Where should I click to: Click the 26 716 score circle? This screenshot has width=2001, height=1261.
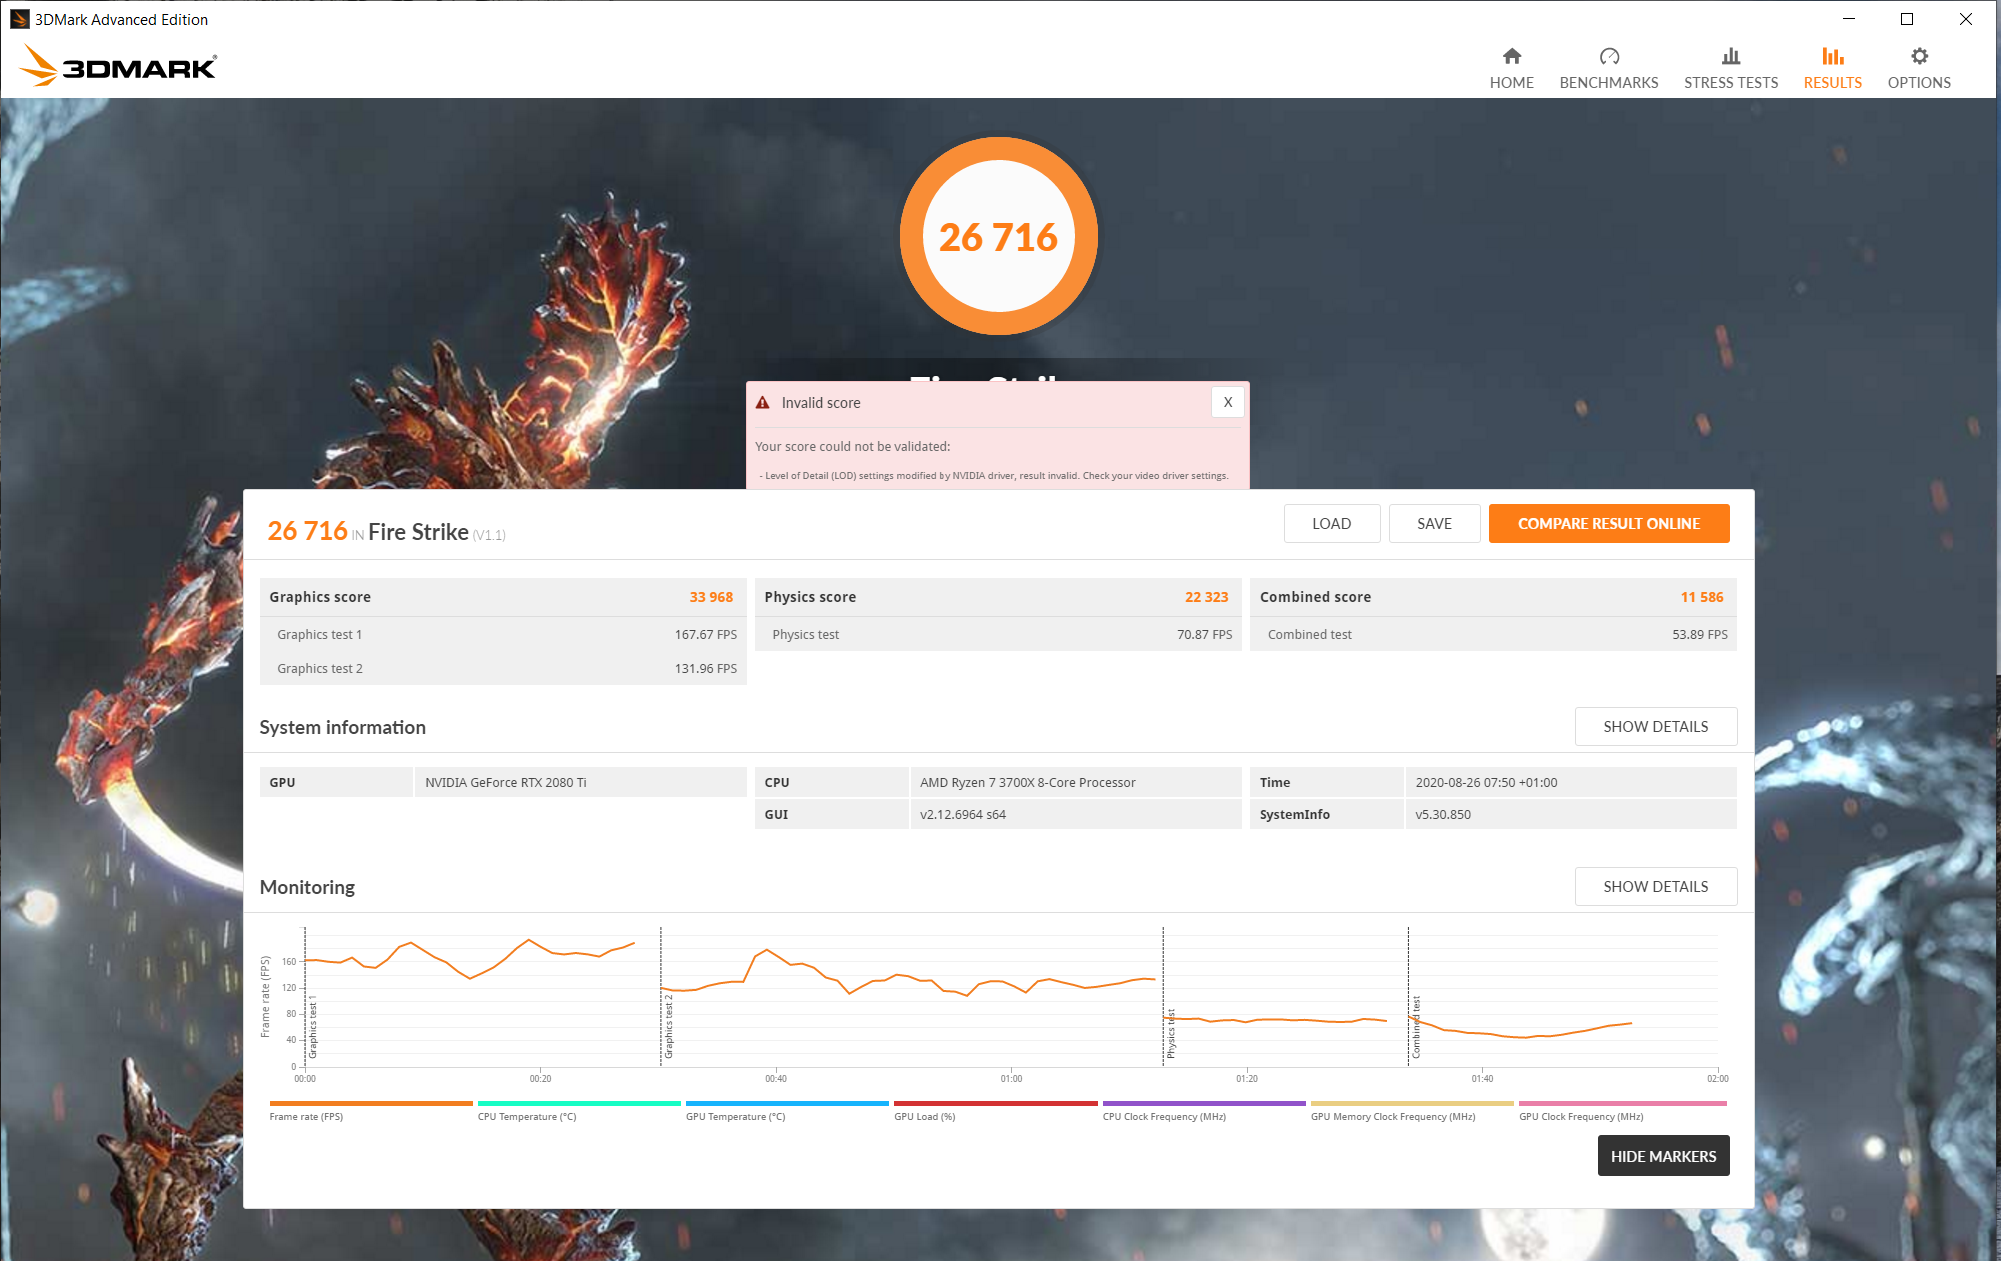(998, 236)
